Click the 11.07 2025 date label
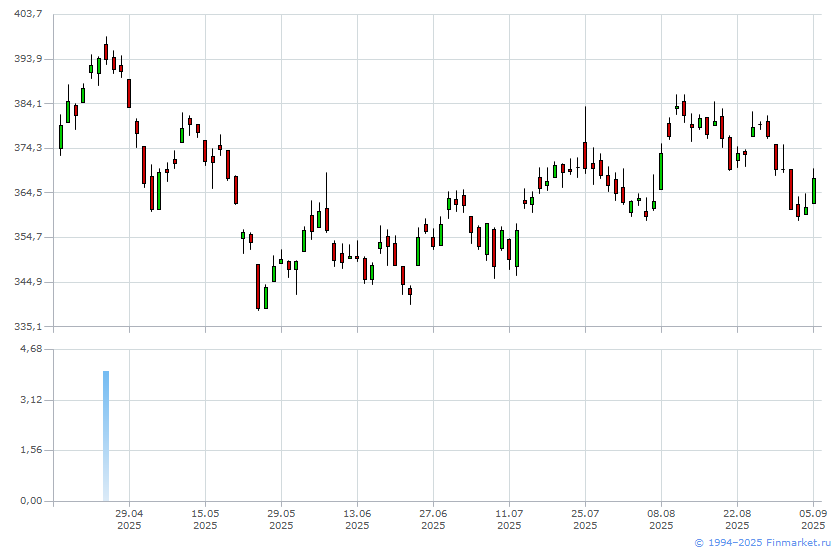The width and height of the screenshot is (840, 550). (x=509, y=519)
